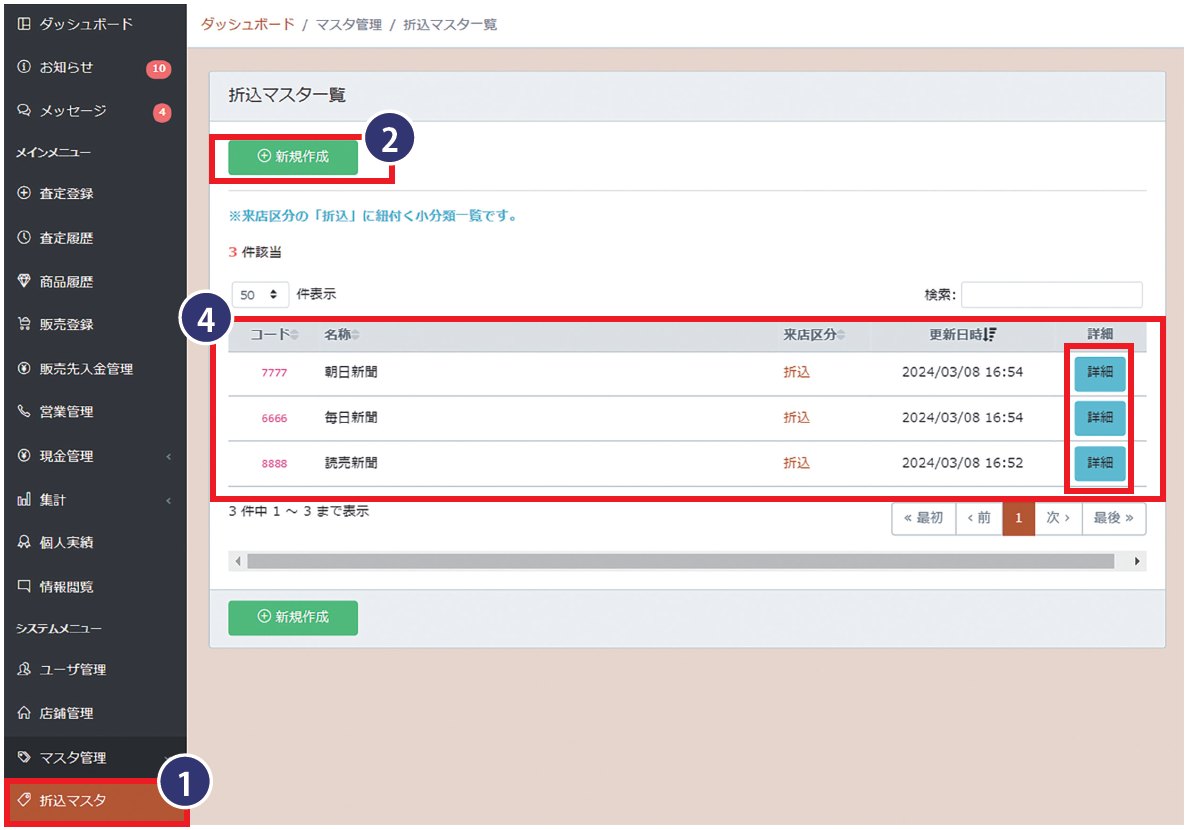The width and height of the screenshot is (1189, 830).
Task: Sort table by 更新日時 column
Action: 948,335
